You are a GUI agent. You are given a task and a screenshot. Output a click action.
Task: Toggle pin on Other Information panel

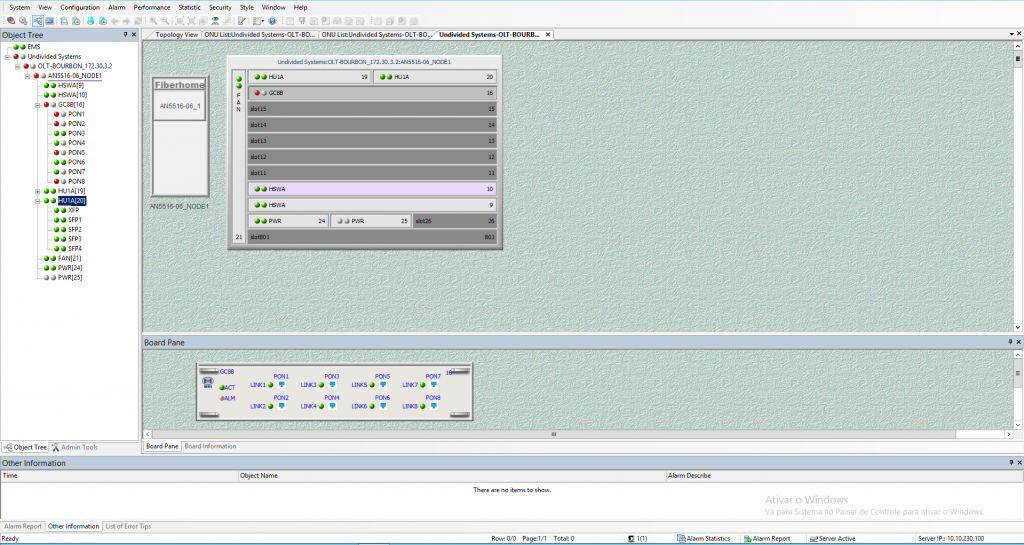coord(1007,463)
